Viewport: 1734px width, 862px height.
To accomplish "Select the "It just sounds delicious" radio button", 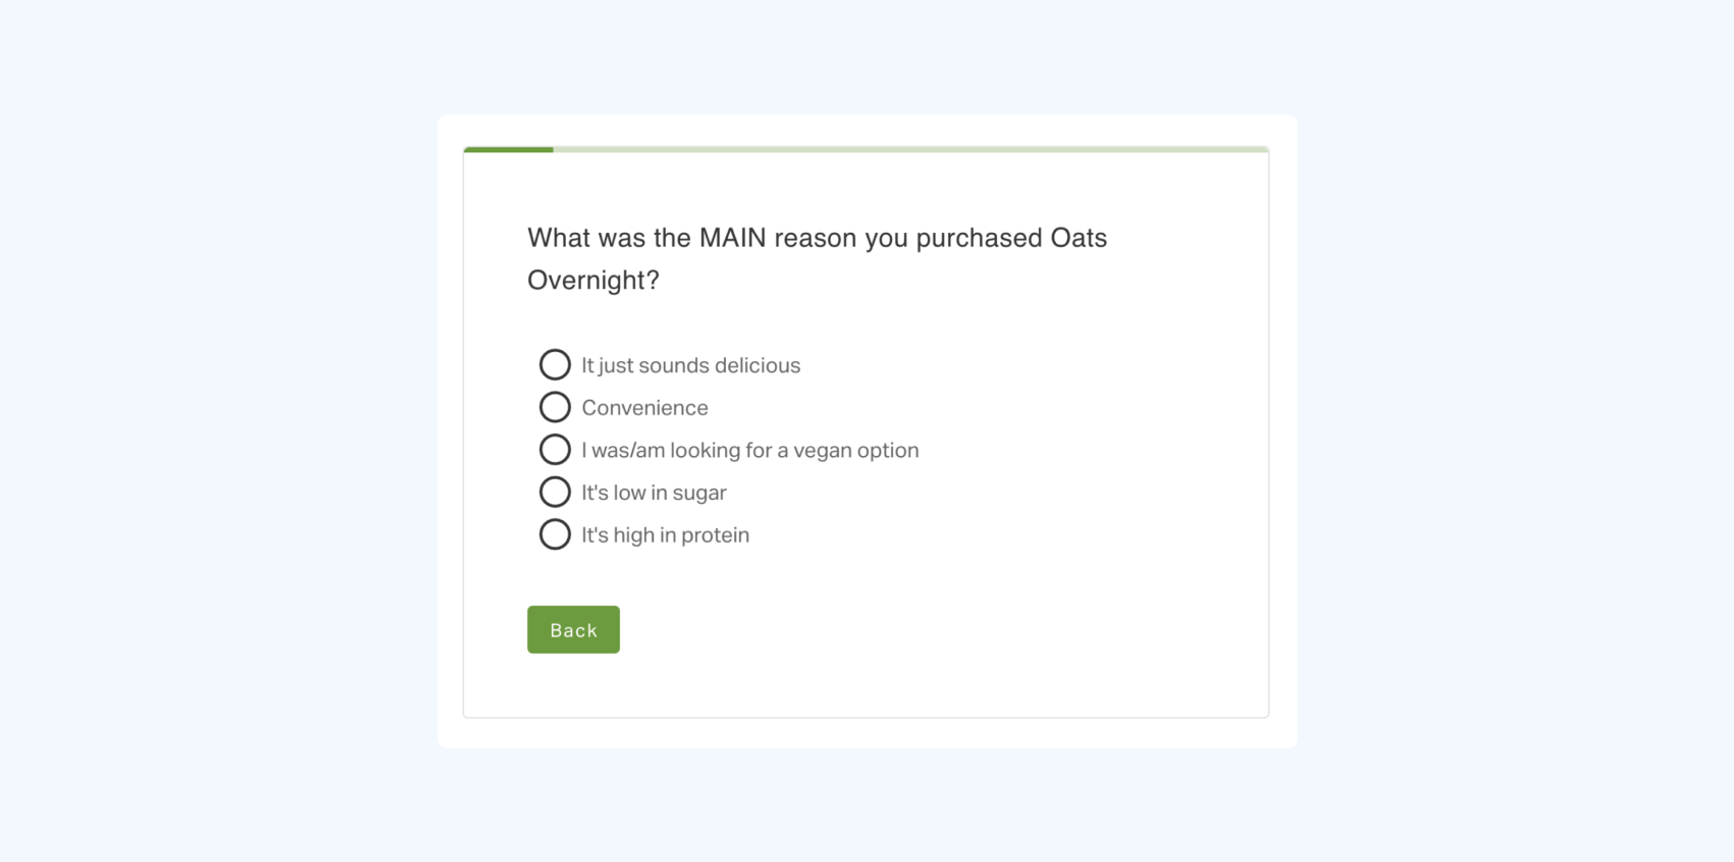I will [x=555, y=365].
